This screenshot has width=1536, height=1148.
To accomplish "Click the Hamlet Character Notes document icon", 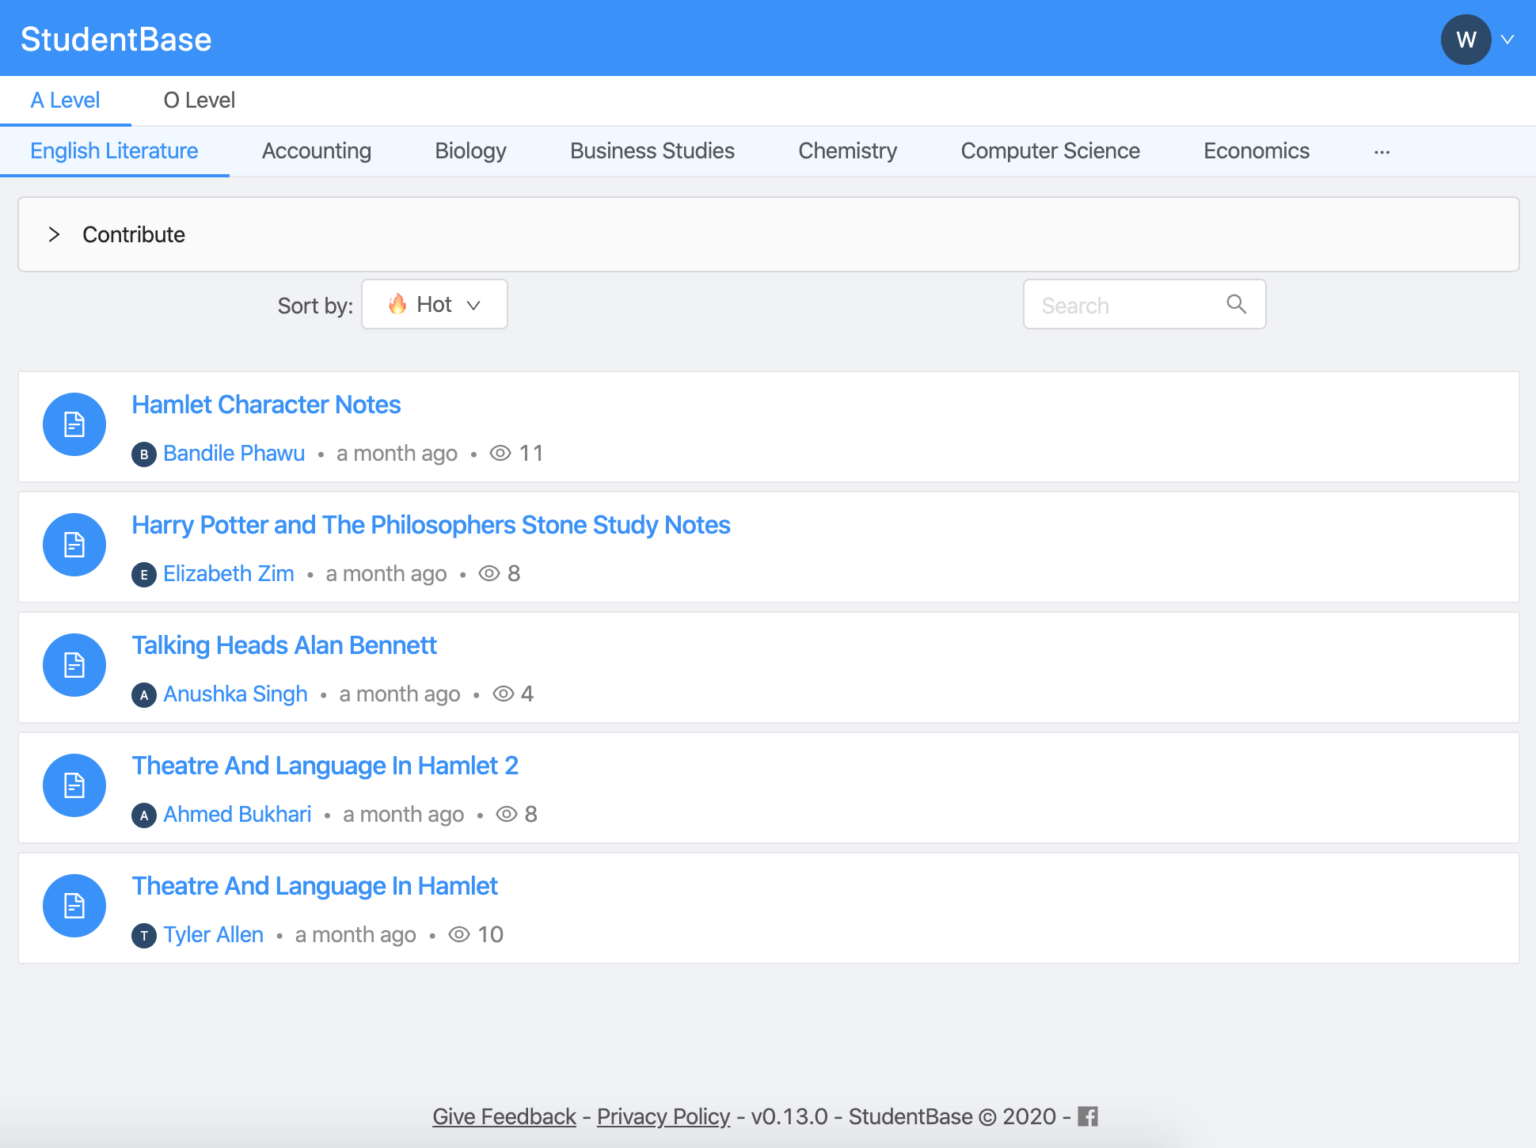I will coord(74,425).
